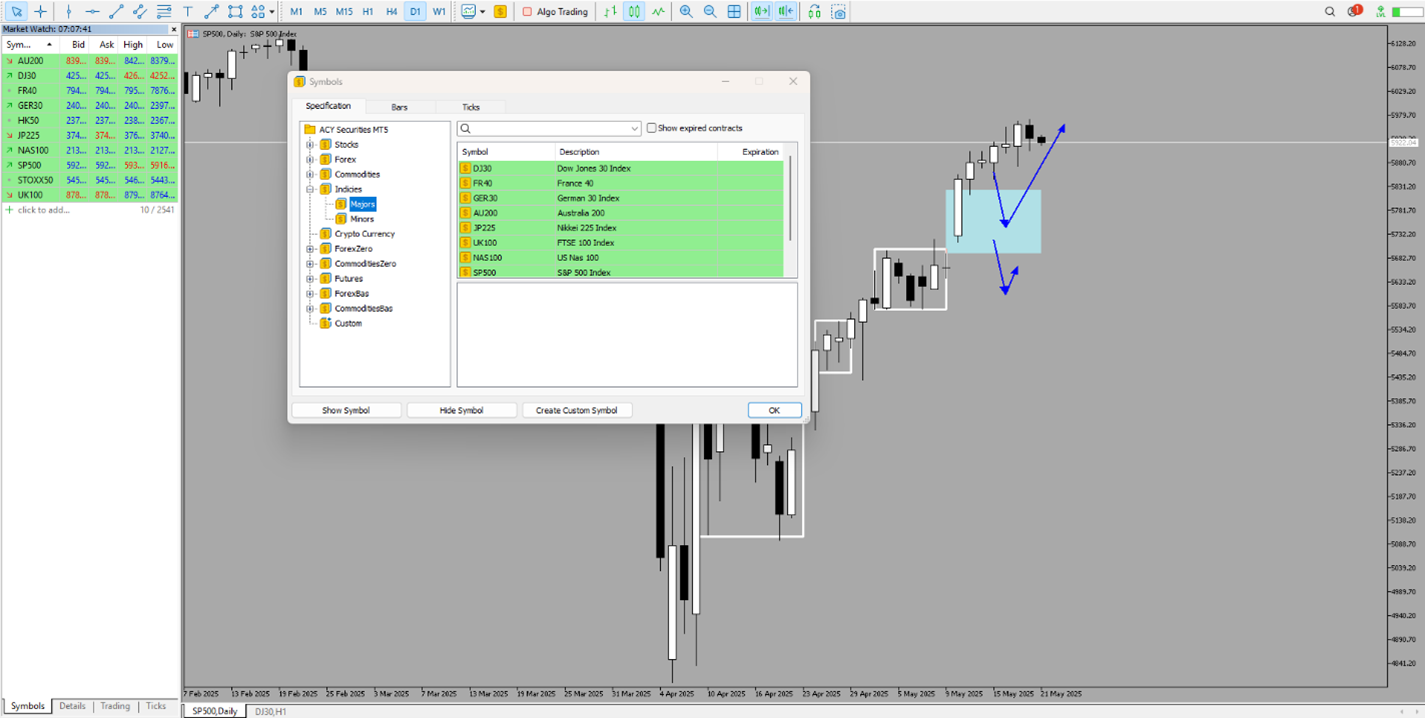Switch to the Bars tab
Viewport: 1425px width, 718px height.
coord(399,107)
